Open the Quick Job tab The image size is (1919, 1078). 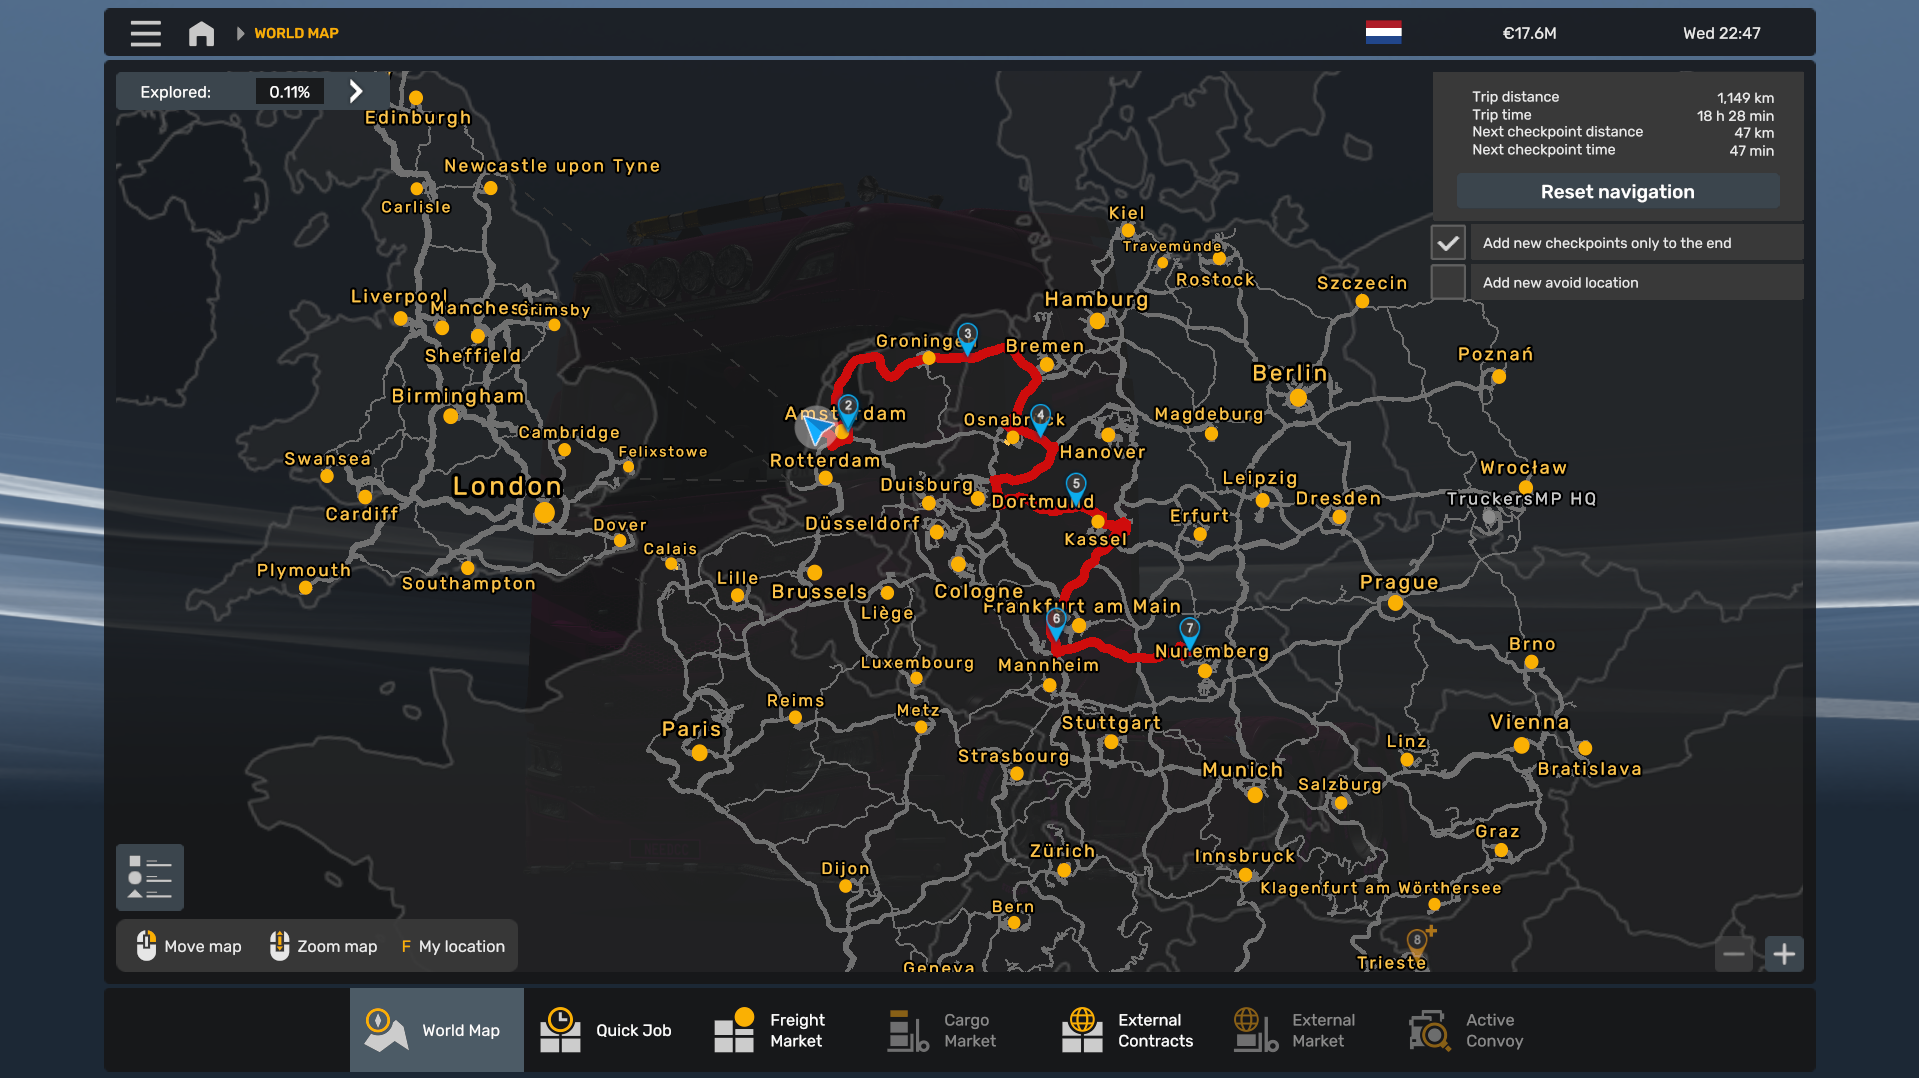(x=608, y=1030)
